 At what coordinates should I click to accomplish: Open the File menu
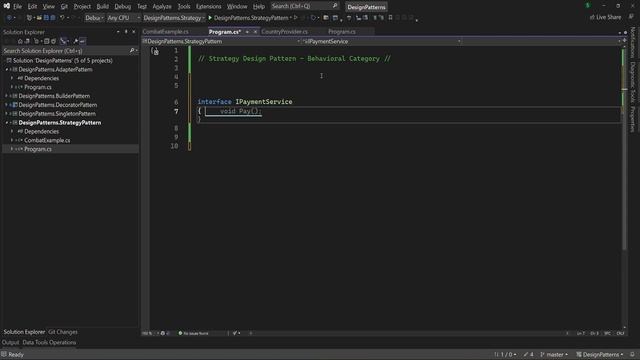(18, 7)
